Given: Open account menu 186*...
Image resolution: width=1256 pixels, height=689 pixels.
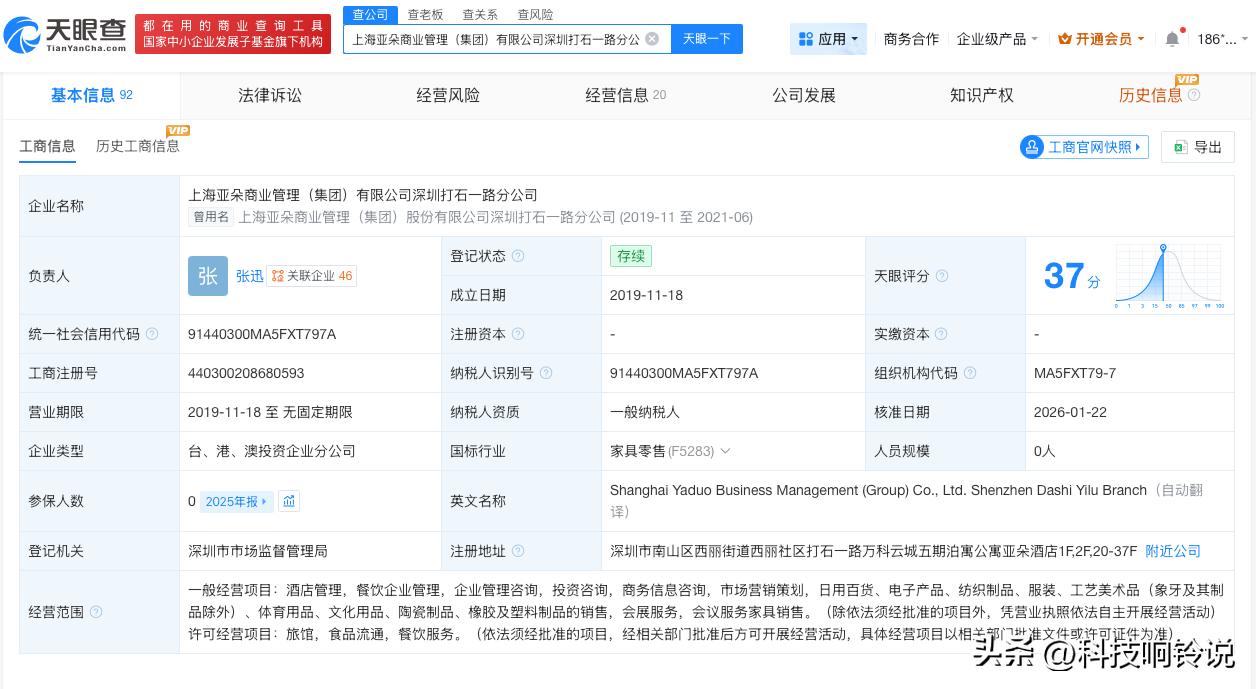Looking at the screenshot, I should [1222, 39].
